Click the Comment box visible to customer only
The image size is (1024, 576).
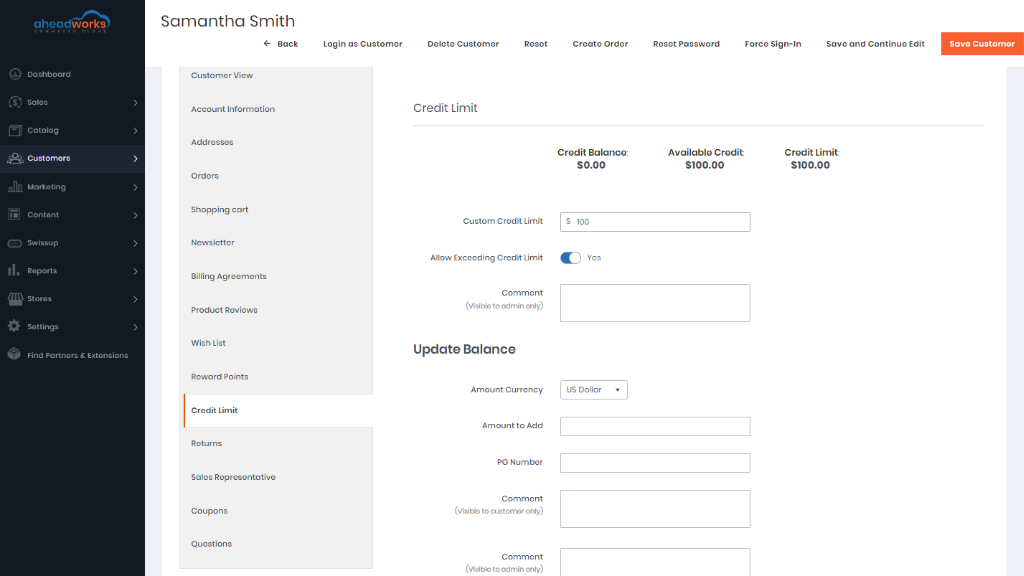655,509
